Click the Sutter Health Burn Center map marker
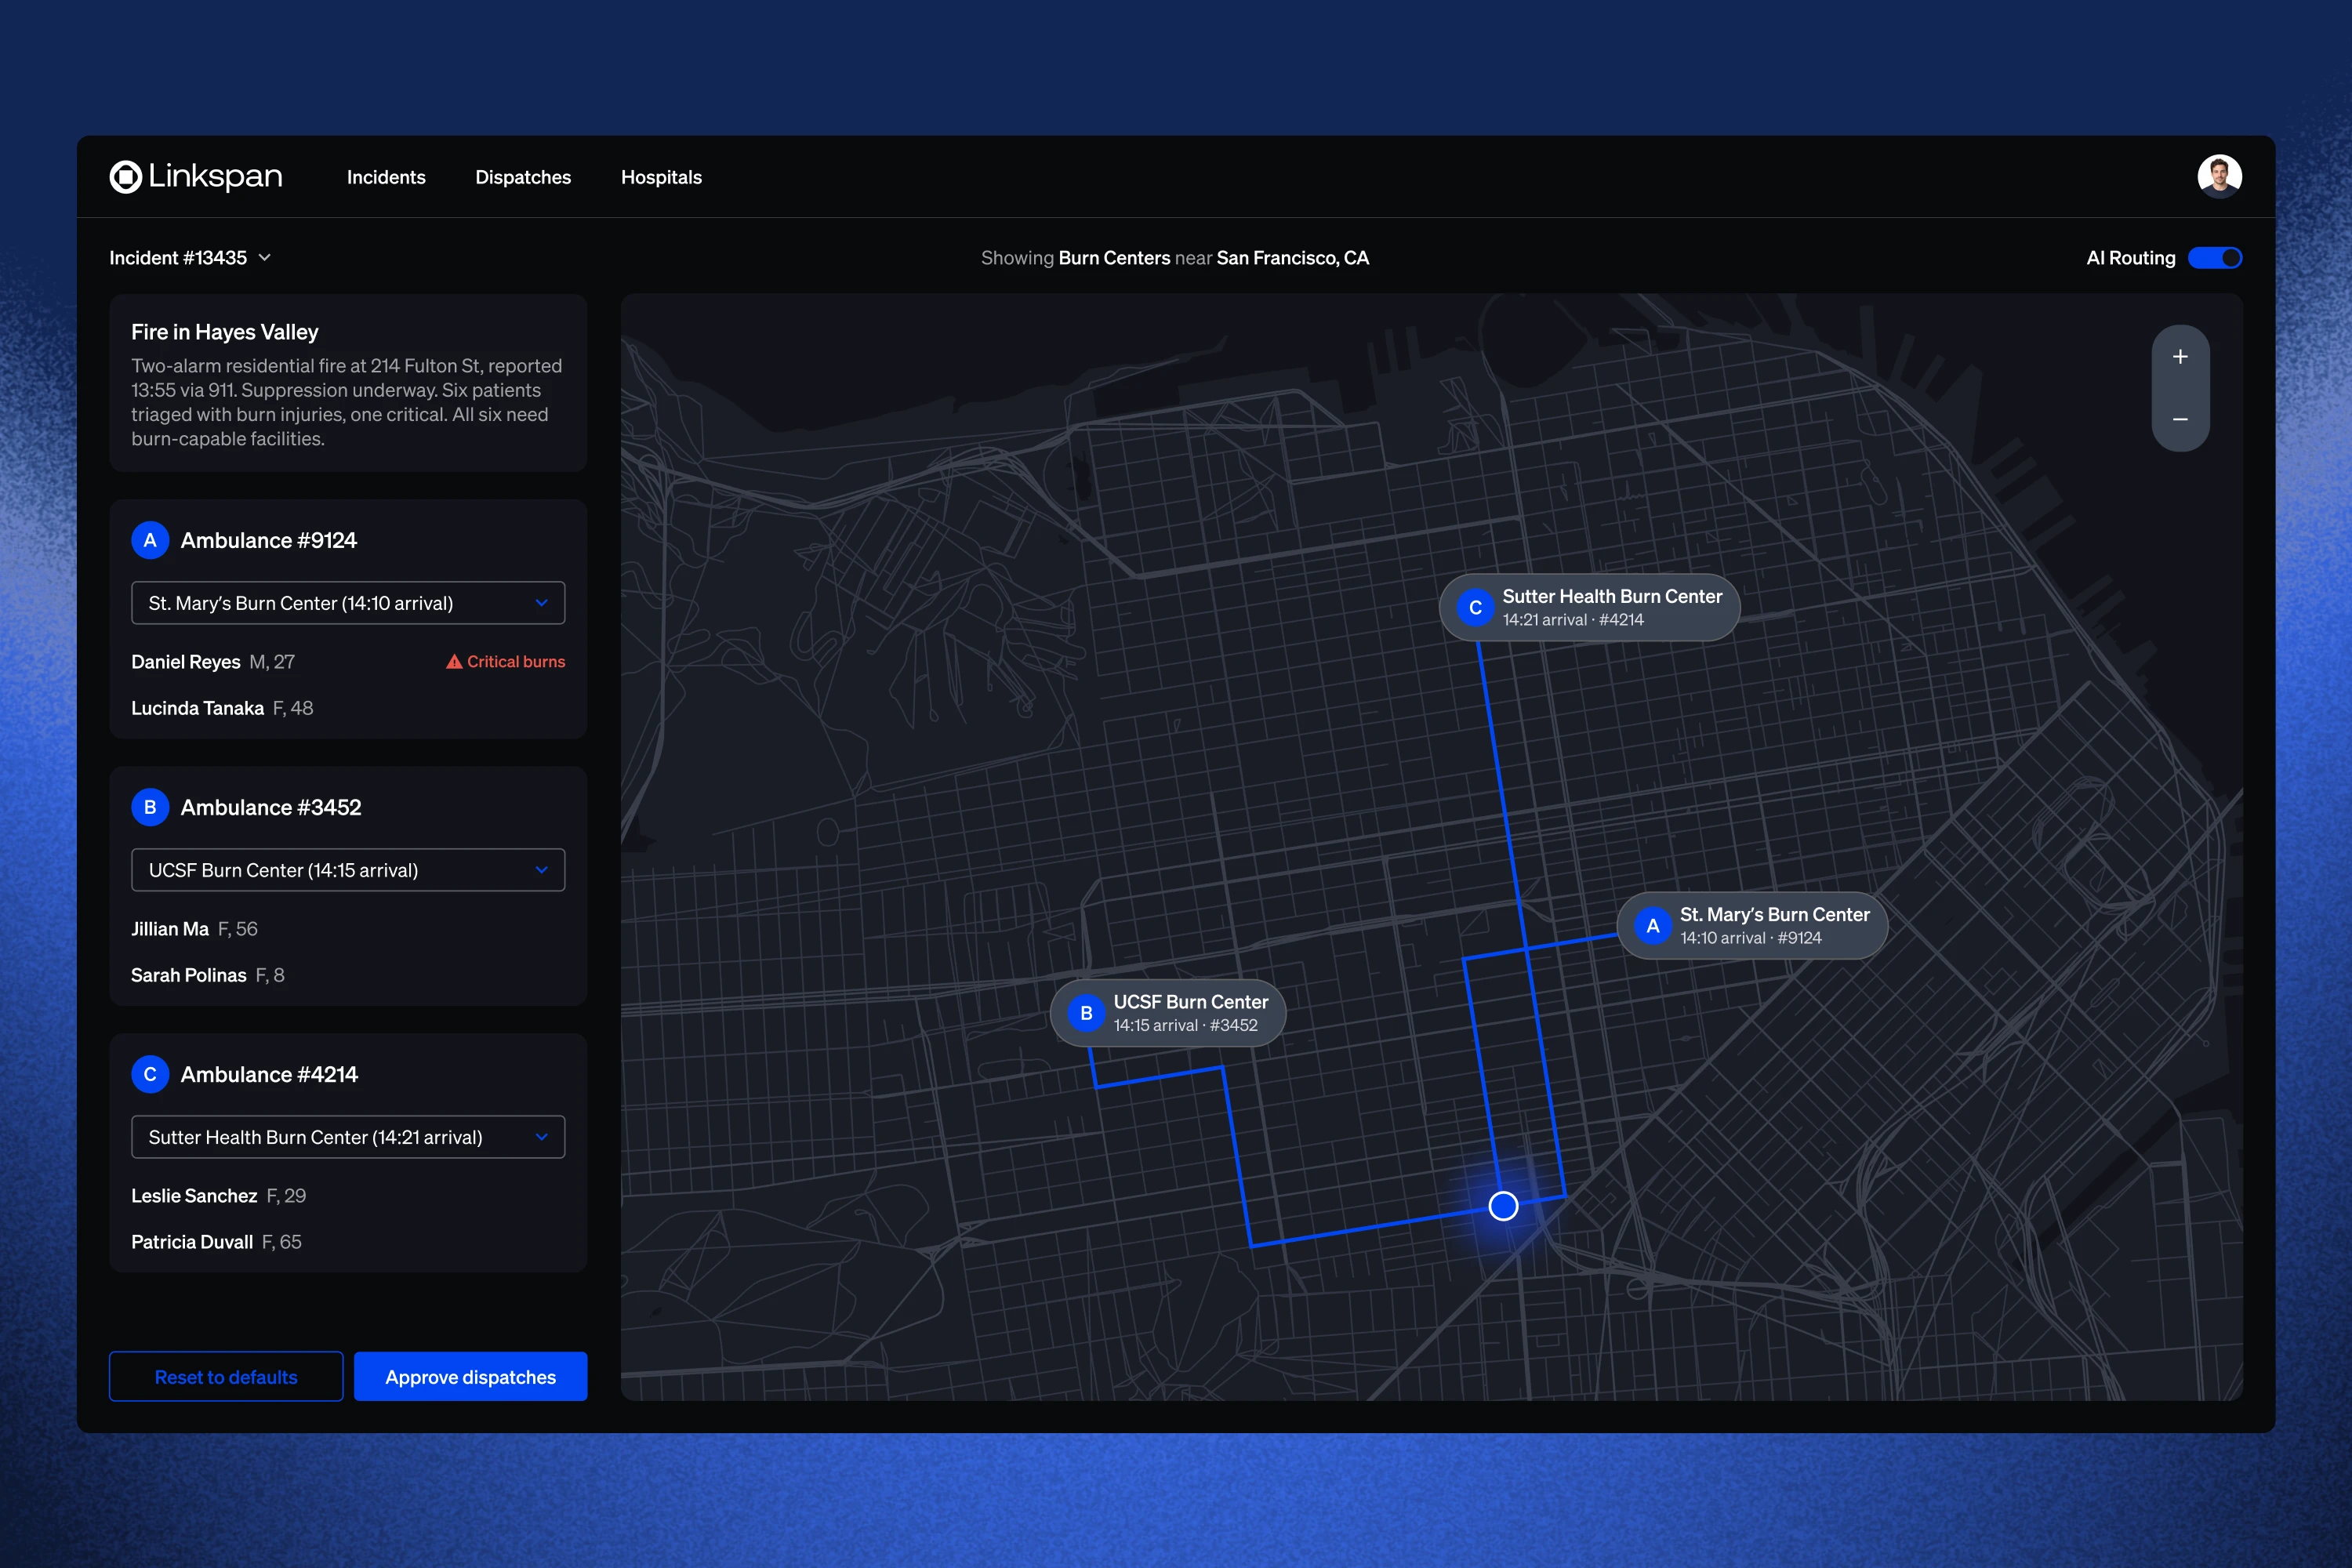This screenshot has height=1568, width=2352. pos(1589,607)
